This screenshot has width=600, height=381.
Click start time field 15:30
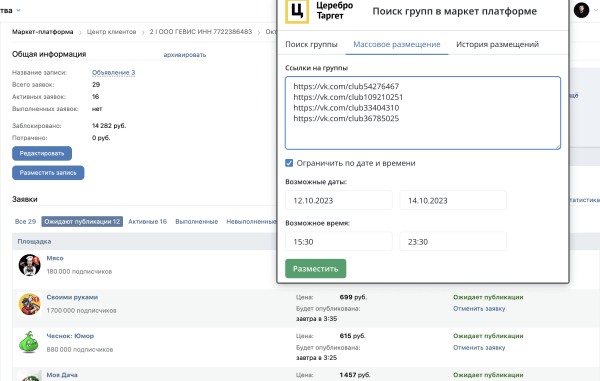[x=339, y=241]
